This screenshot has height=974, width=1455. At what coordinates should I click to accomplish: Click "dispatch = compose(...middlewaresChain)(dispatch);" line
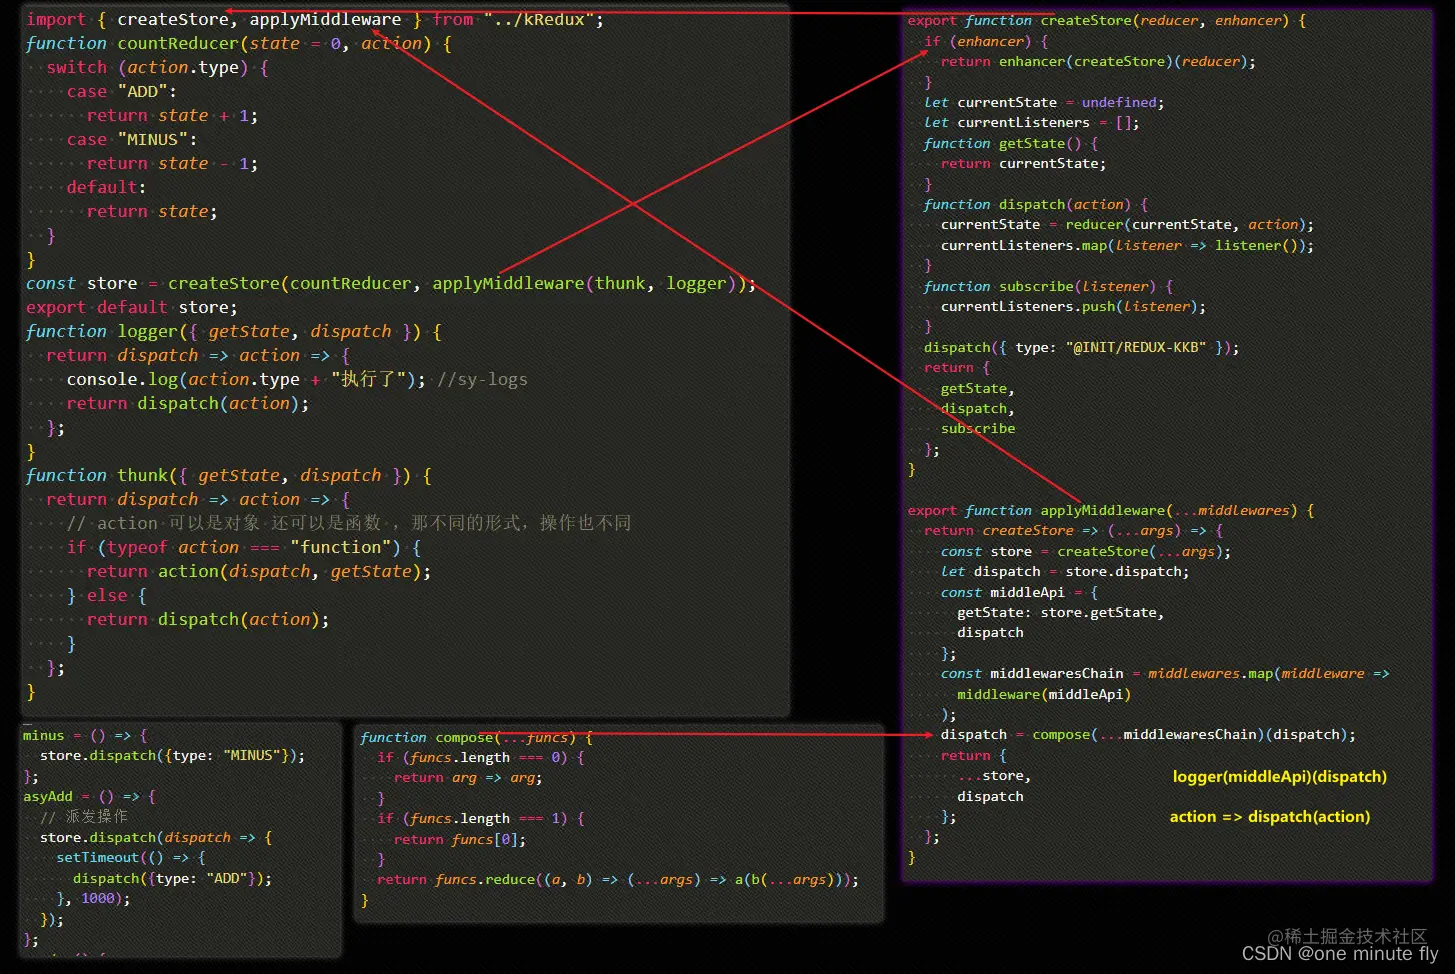pos(1148,734)
